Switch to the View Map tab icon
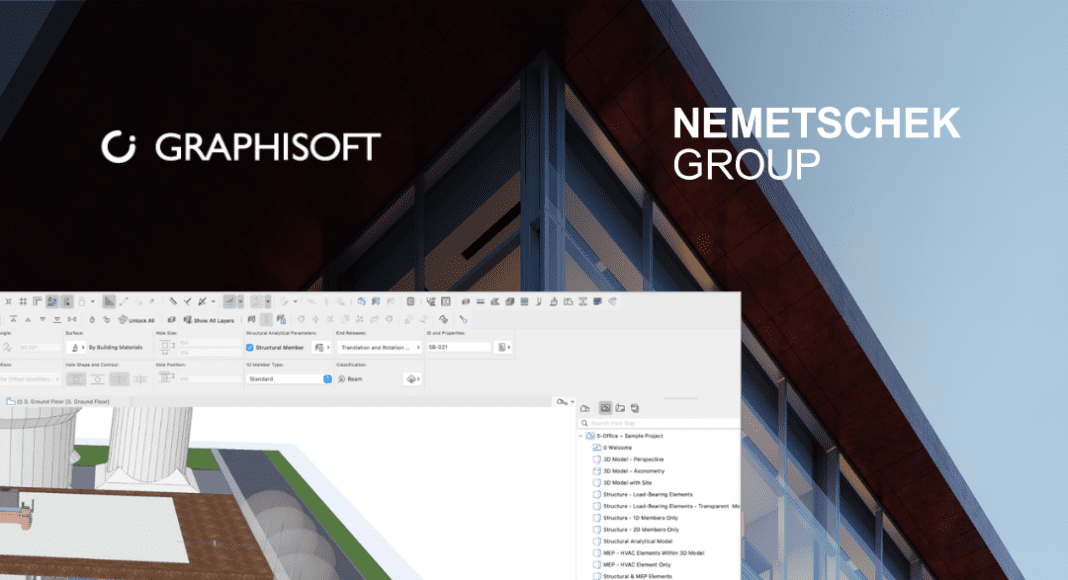Image resolution: width=1068 pixels, height=580 pixels. (604, 408)
